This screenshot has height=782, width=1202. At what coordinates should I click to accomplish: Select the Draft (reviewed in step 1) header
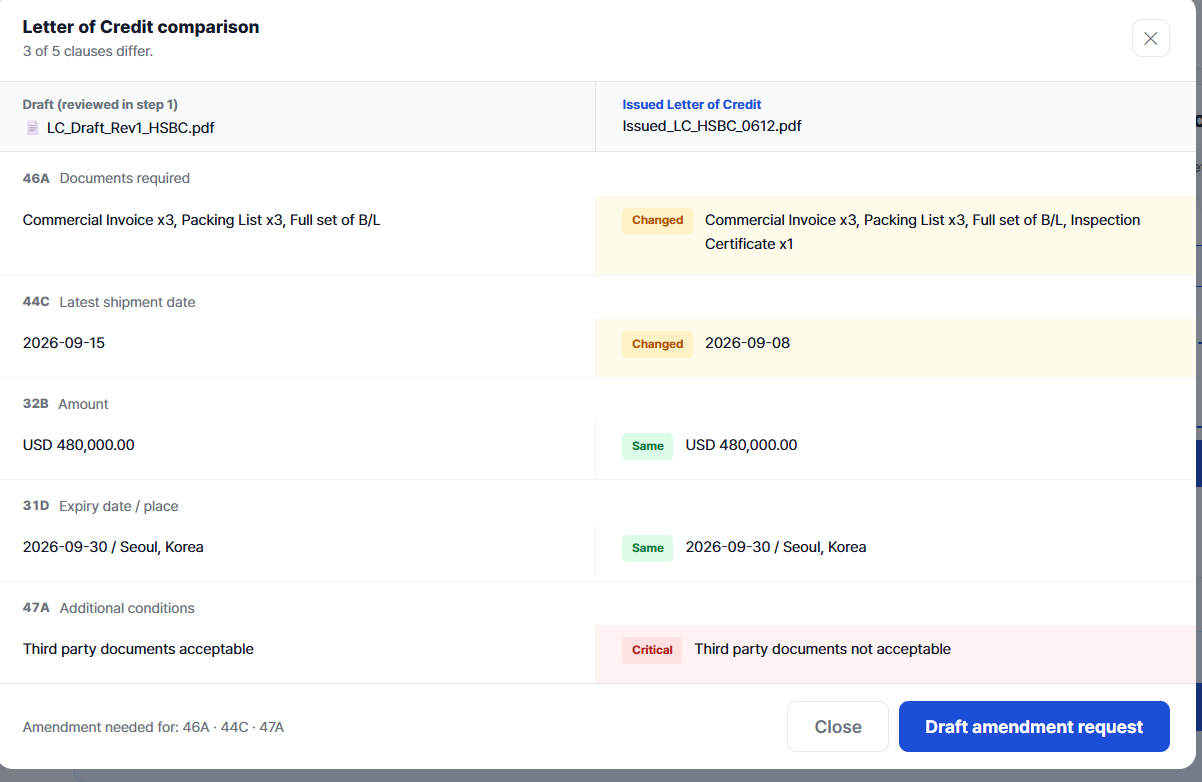point(100,104)
